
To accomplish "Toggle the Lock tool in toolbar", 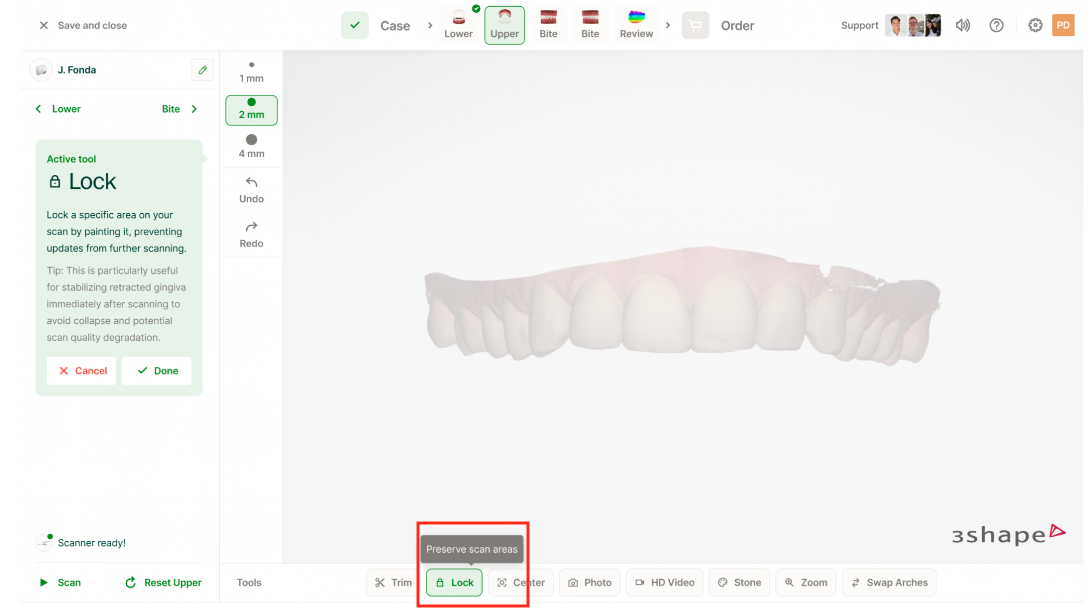I will point(454,582).
